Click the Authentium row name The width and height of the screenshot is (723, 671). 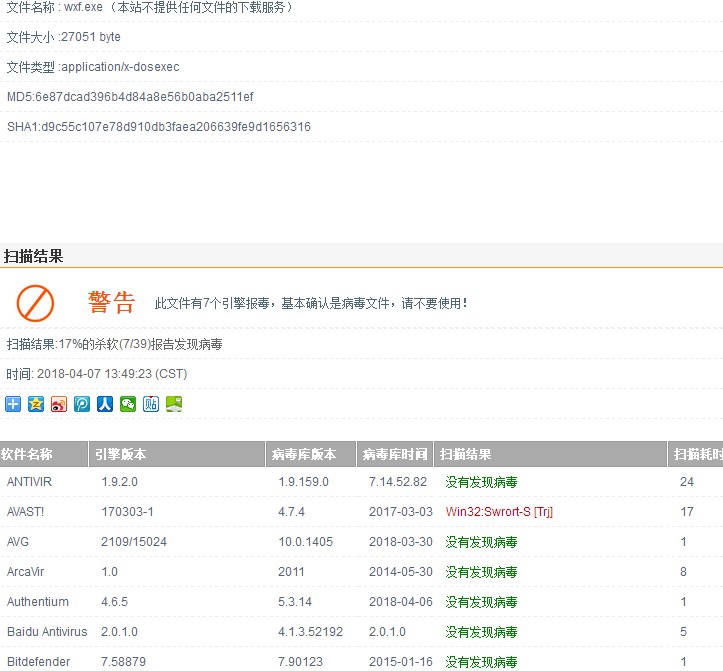[x=38, y=602]
